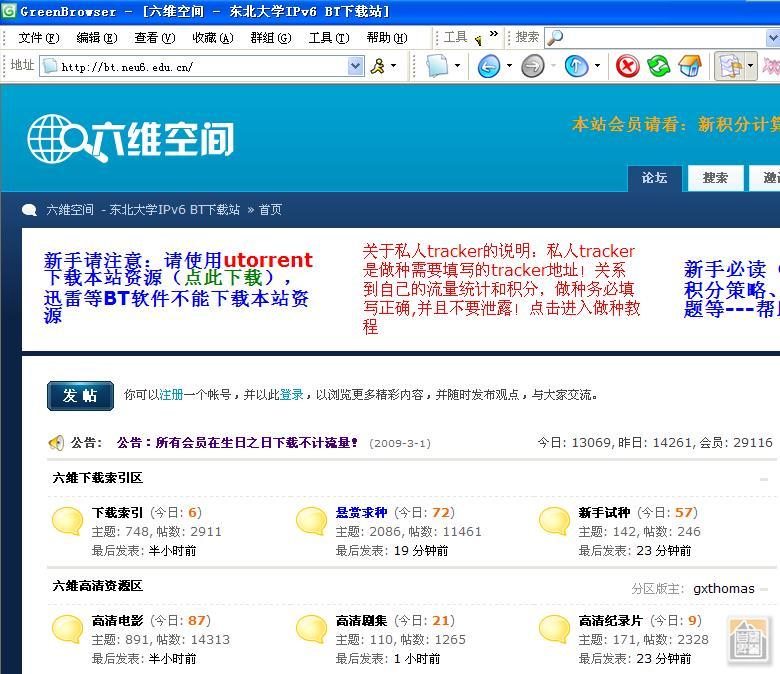This screenshot has height=674, width=780.
Task: Click the Go (running man) icon
Action: click(378, 66)
